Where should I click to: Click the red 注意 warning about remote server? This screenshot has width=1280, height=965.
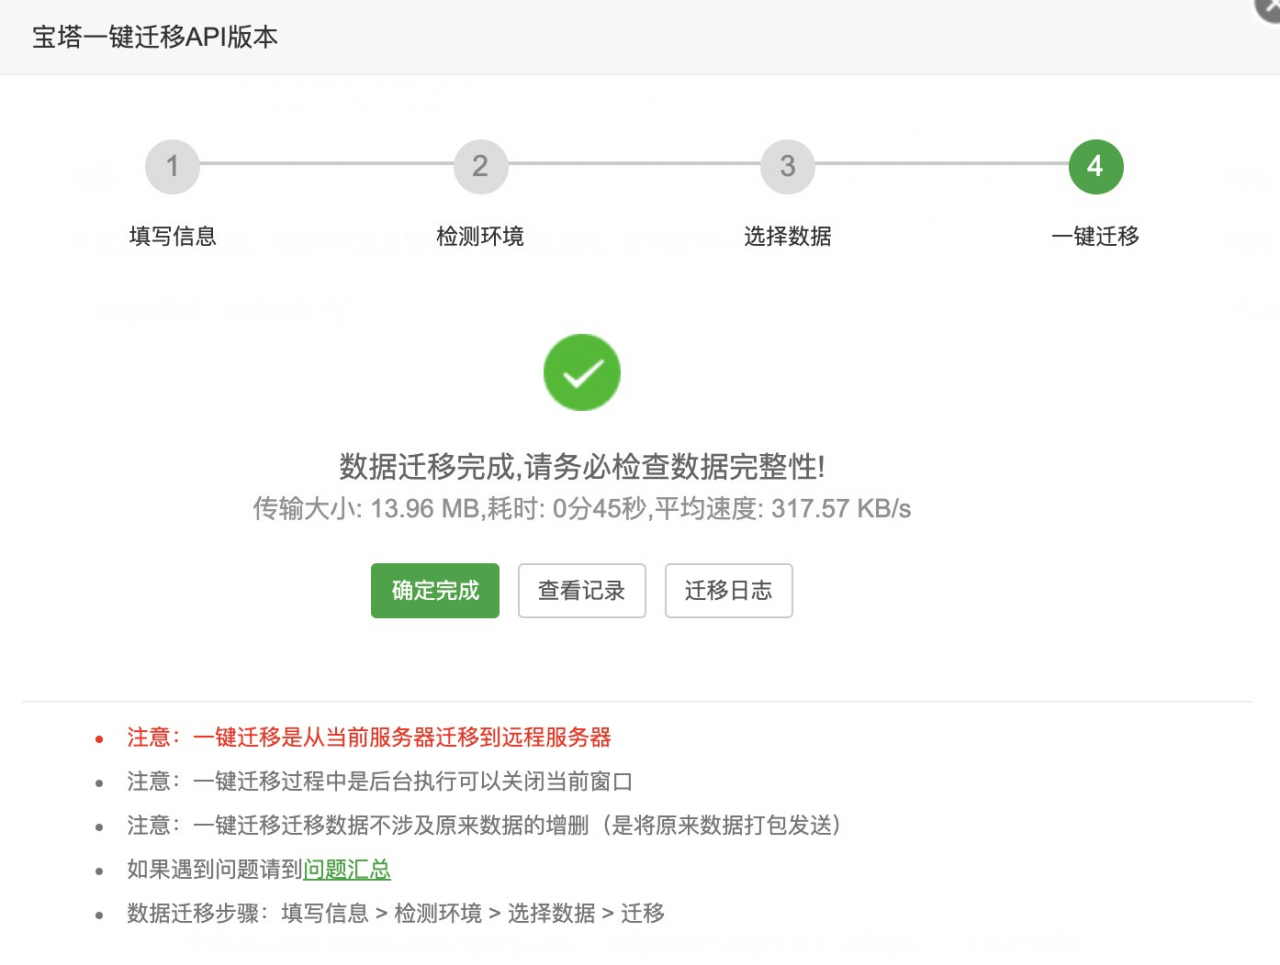point(368,737)
